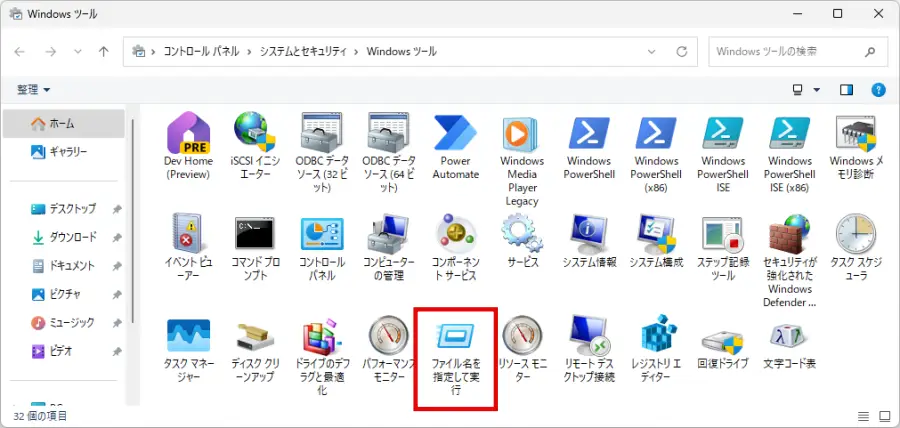The height and width of the screenshot is (428, 900).
Task: Select ホーム in navigation pane
Action: coord(63,123)
